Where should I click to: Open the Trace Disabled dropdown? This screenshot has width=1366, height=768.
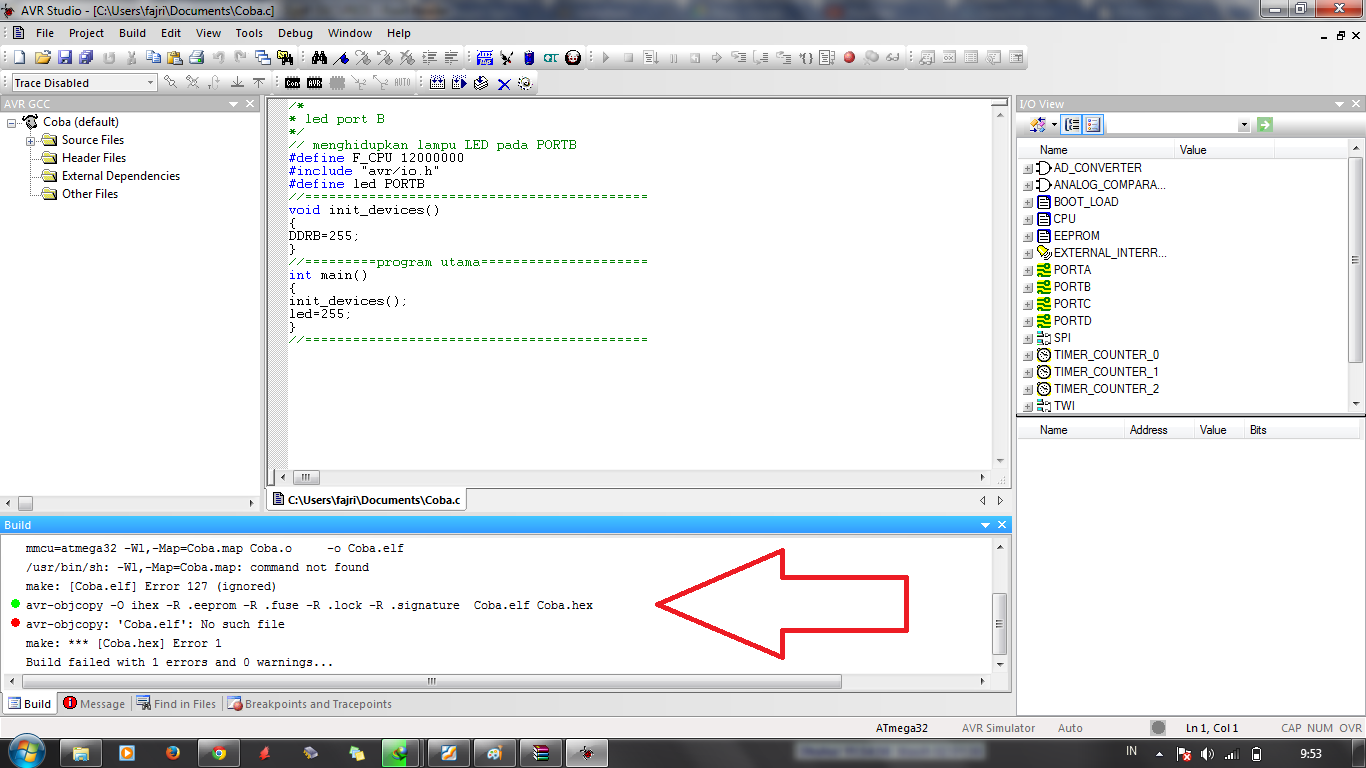point(150,83)
